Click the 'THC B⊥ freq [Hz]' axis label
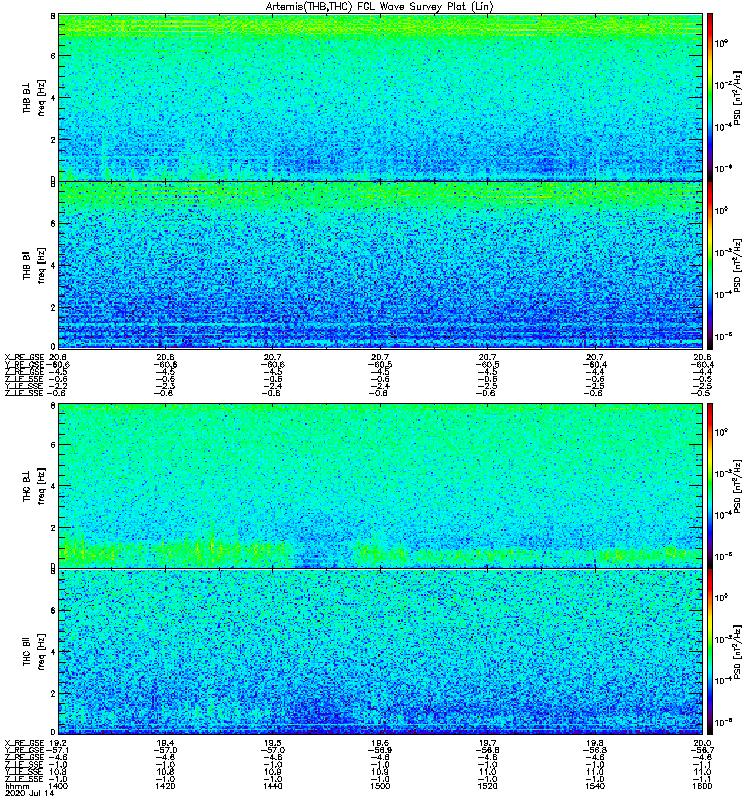750x800 pixels. tap(34, 486)
